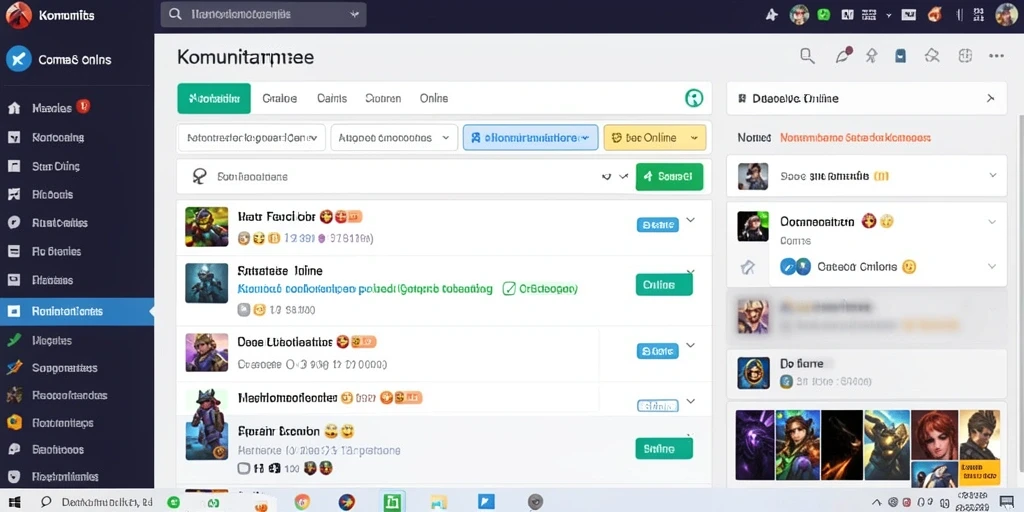Open the home icon beside Maades
Image resolution: width=1024 pixels, height=512 pixels.
click(14, 108)
